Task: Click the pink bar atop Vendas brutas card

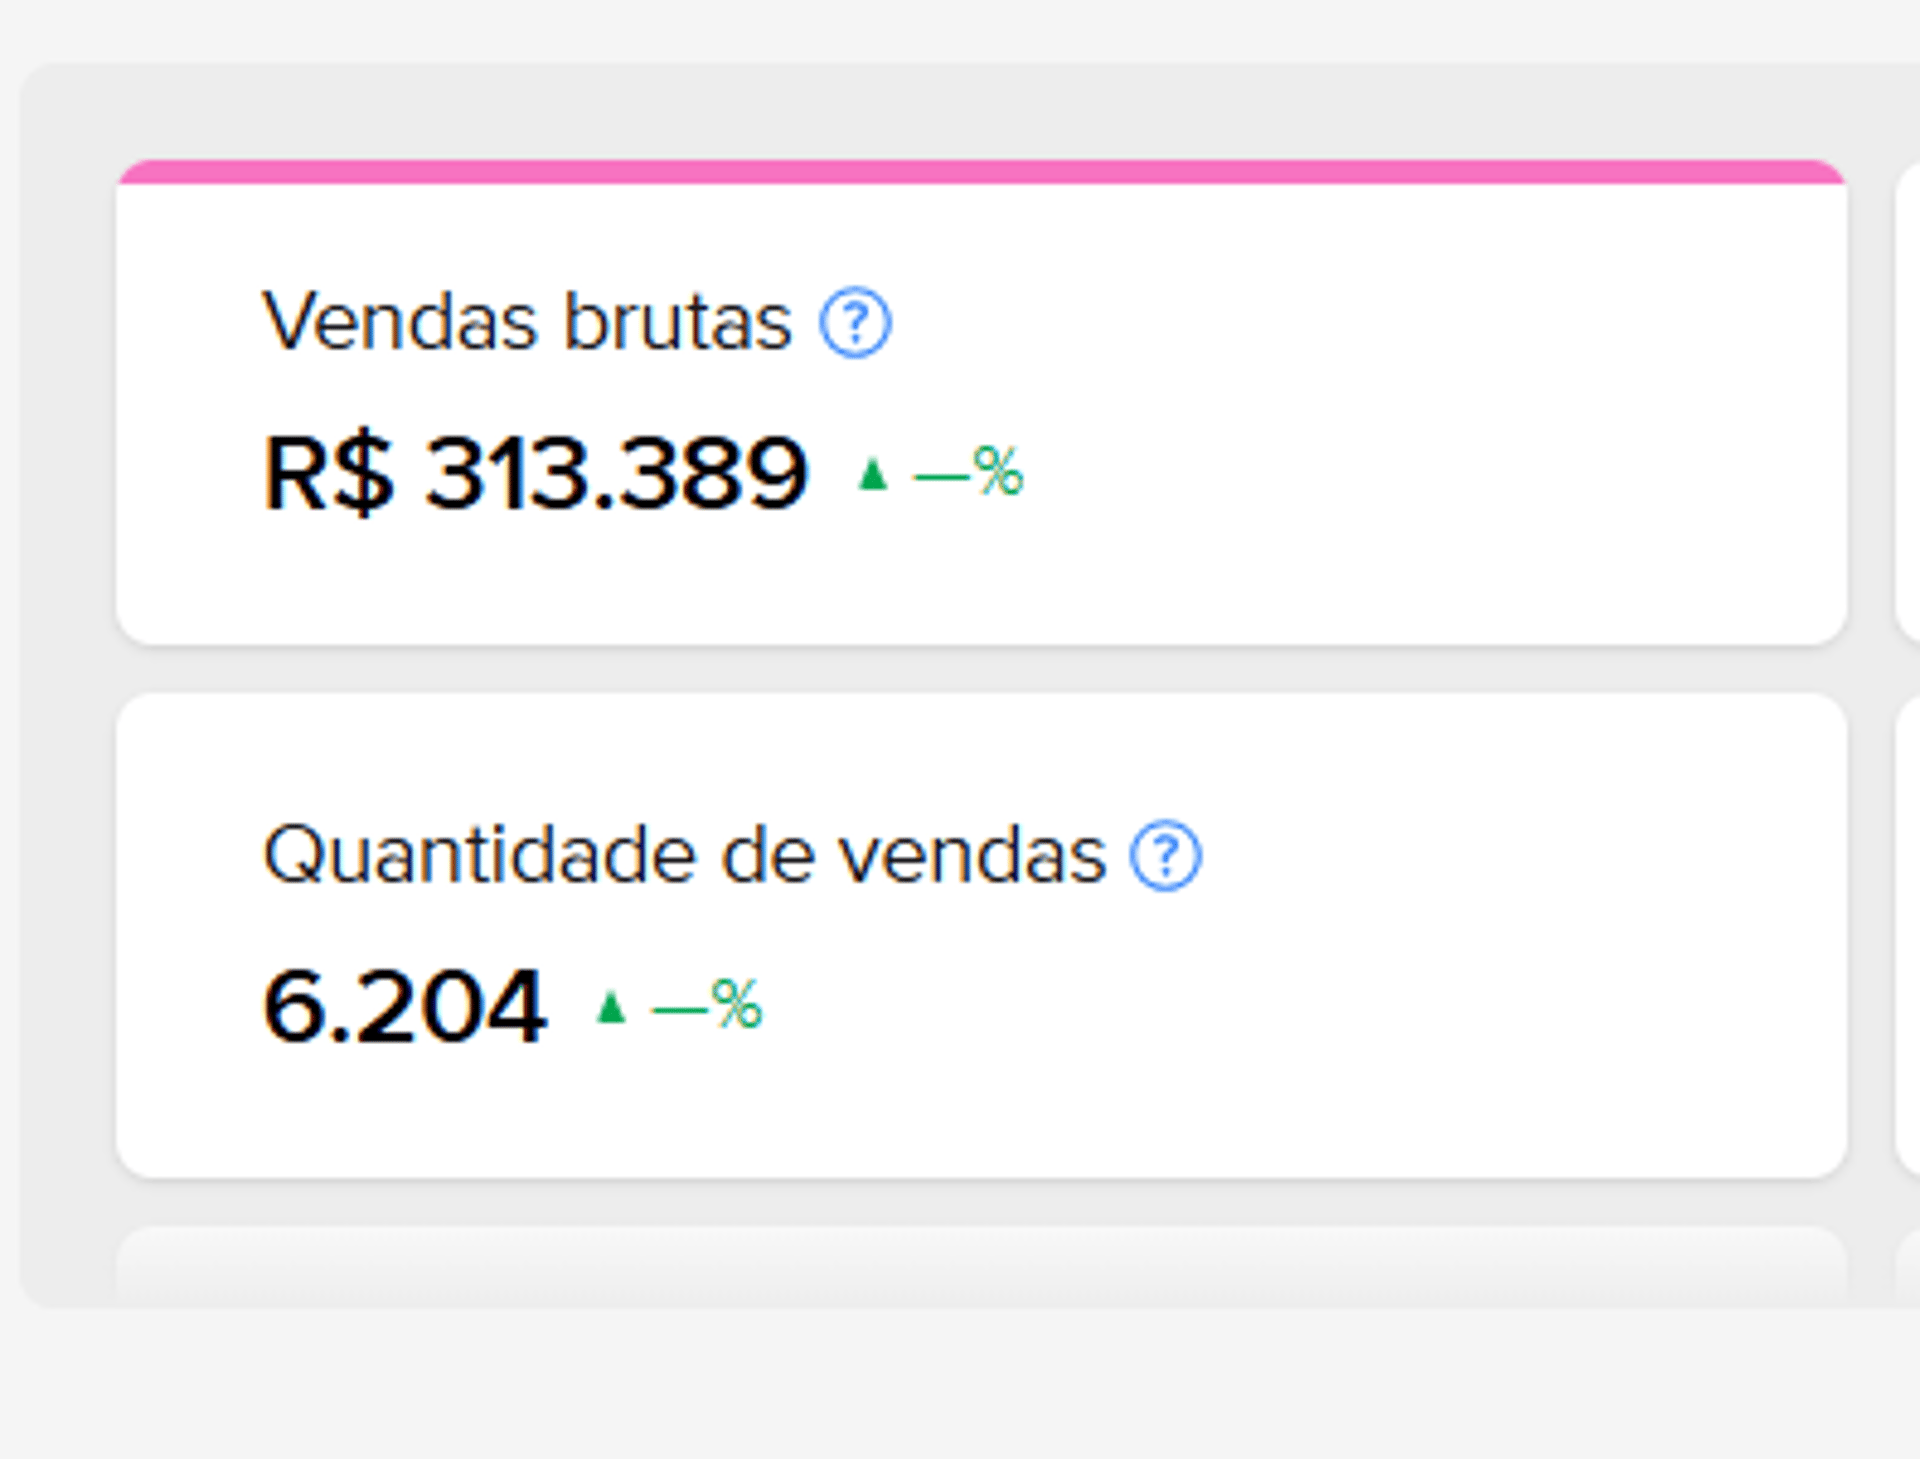Action: 981,172
